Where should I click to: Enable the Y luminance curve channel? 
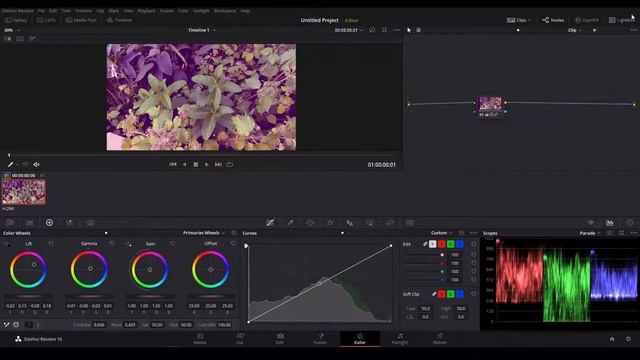coord(433,244)
